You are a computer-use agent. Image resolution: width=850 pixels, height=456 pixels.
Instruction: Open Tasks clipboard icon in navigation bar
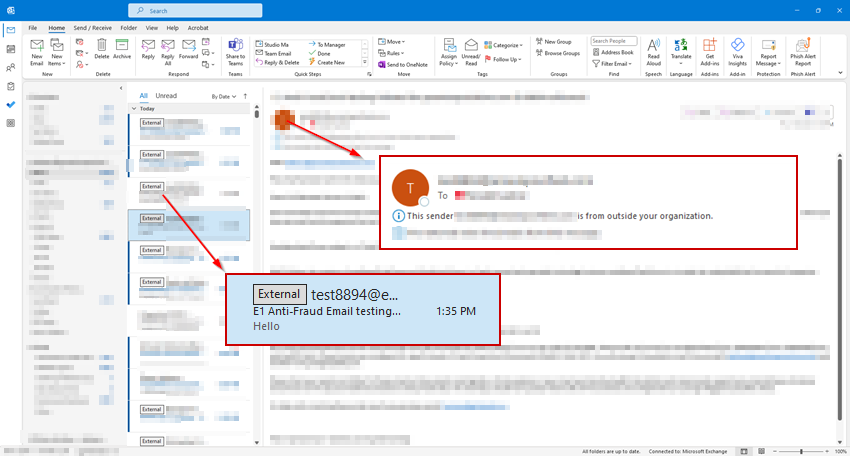pos(11,86)
